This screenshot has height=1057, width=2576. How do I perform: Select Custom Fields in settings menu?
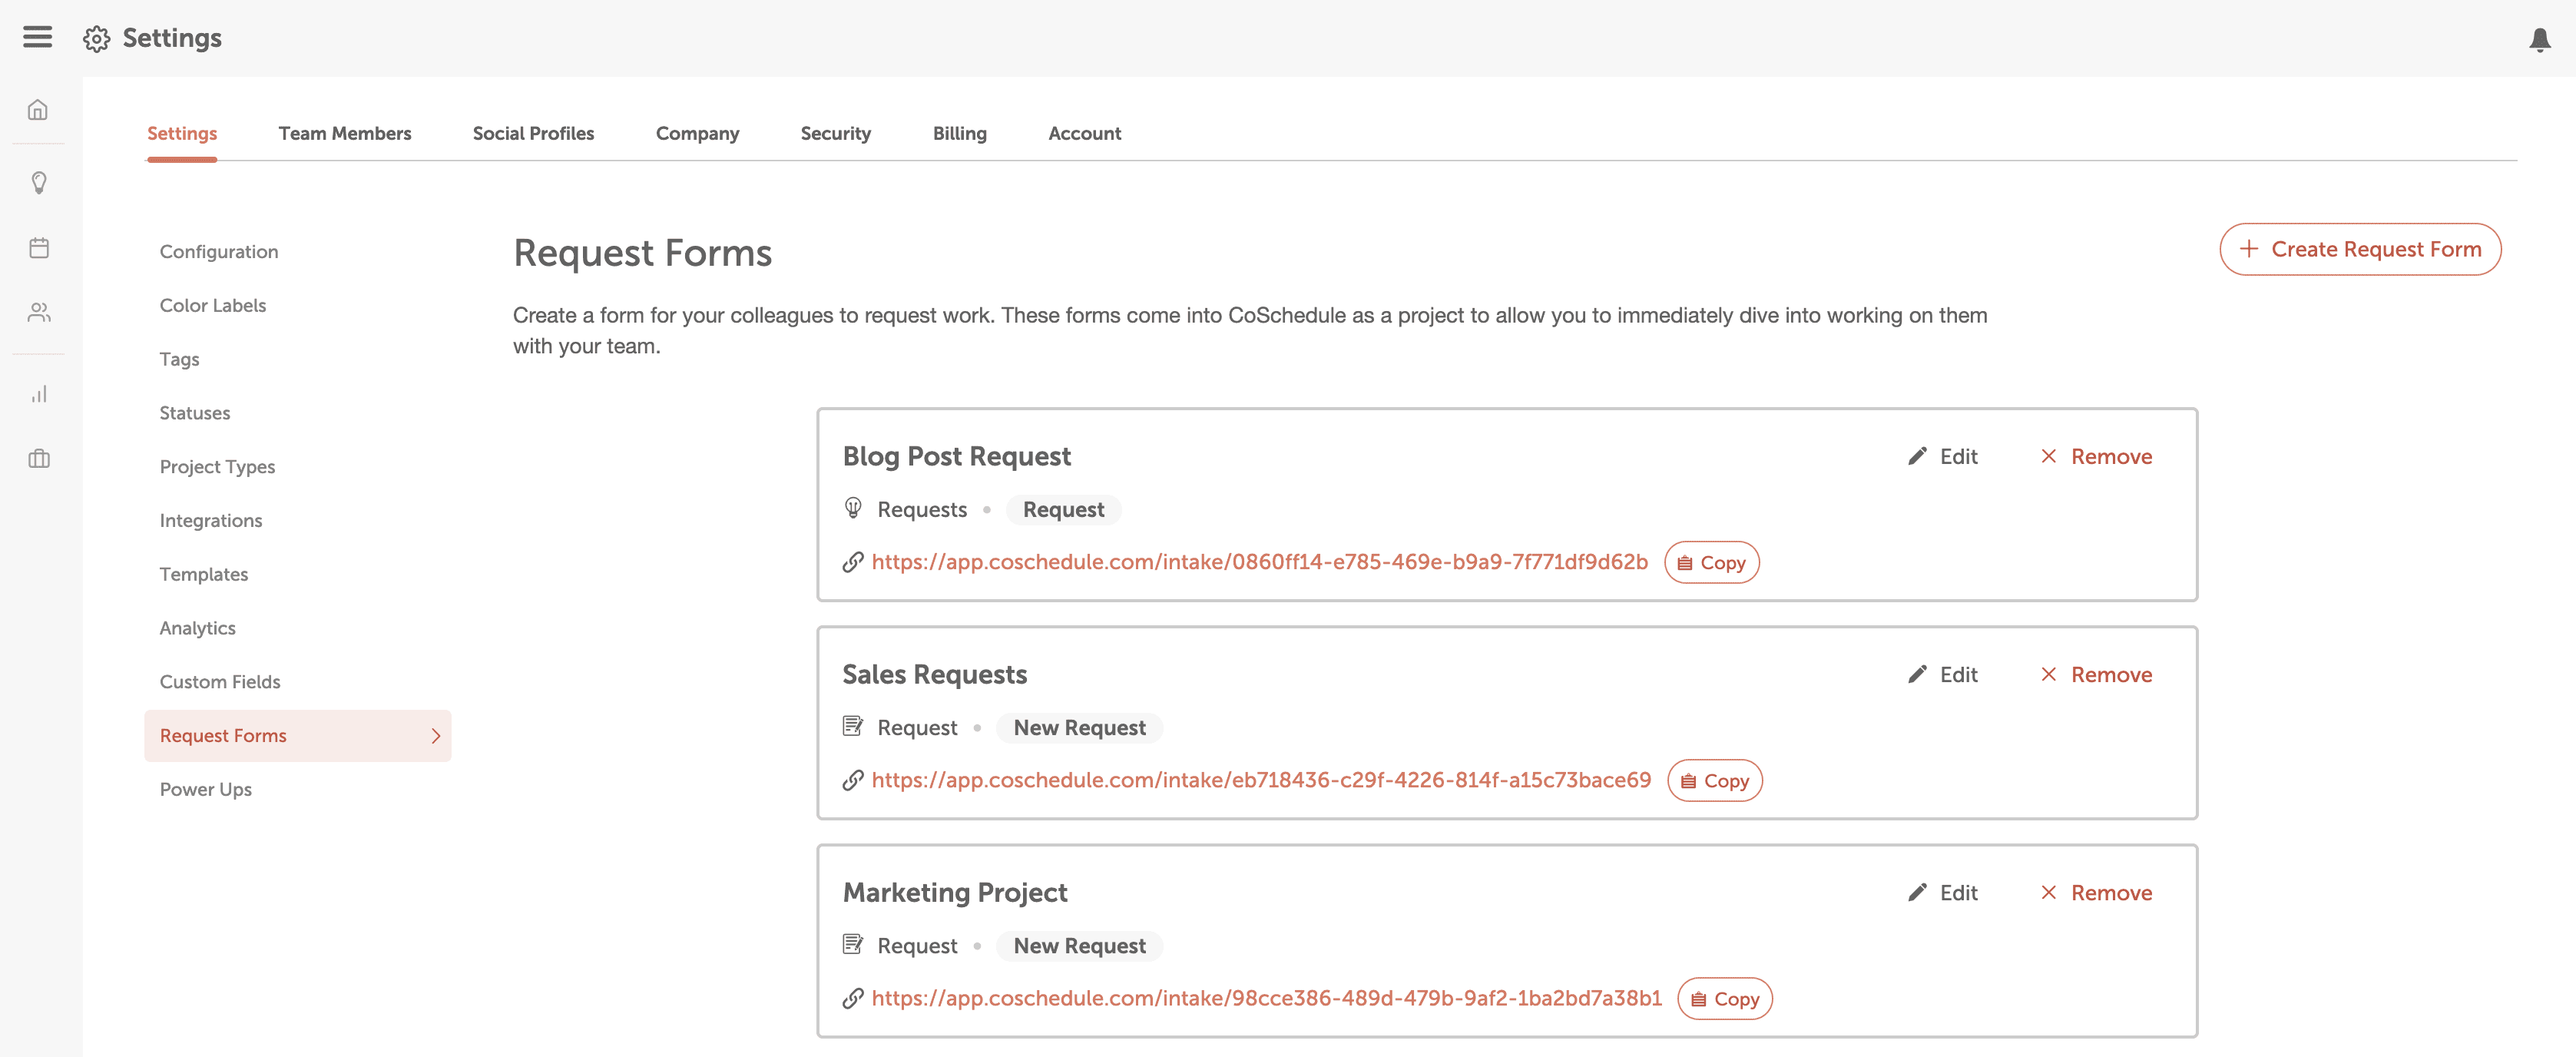(x=220, y=682)
